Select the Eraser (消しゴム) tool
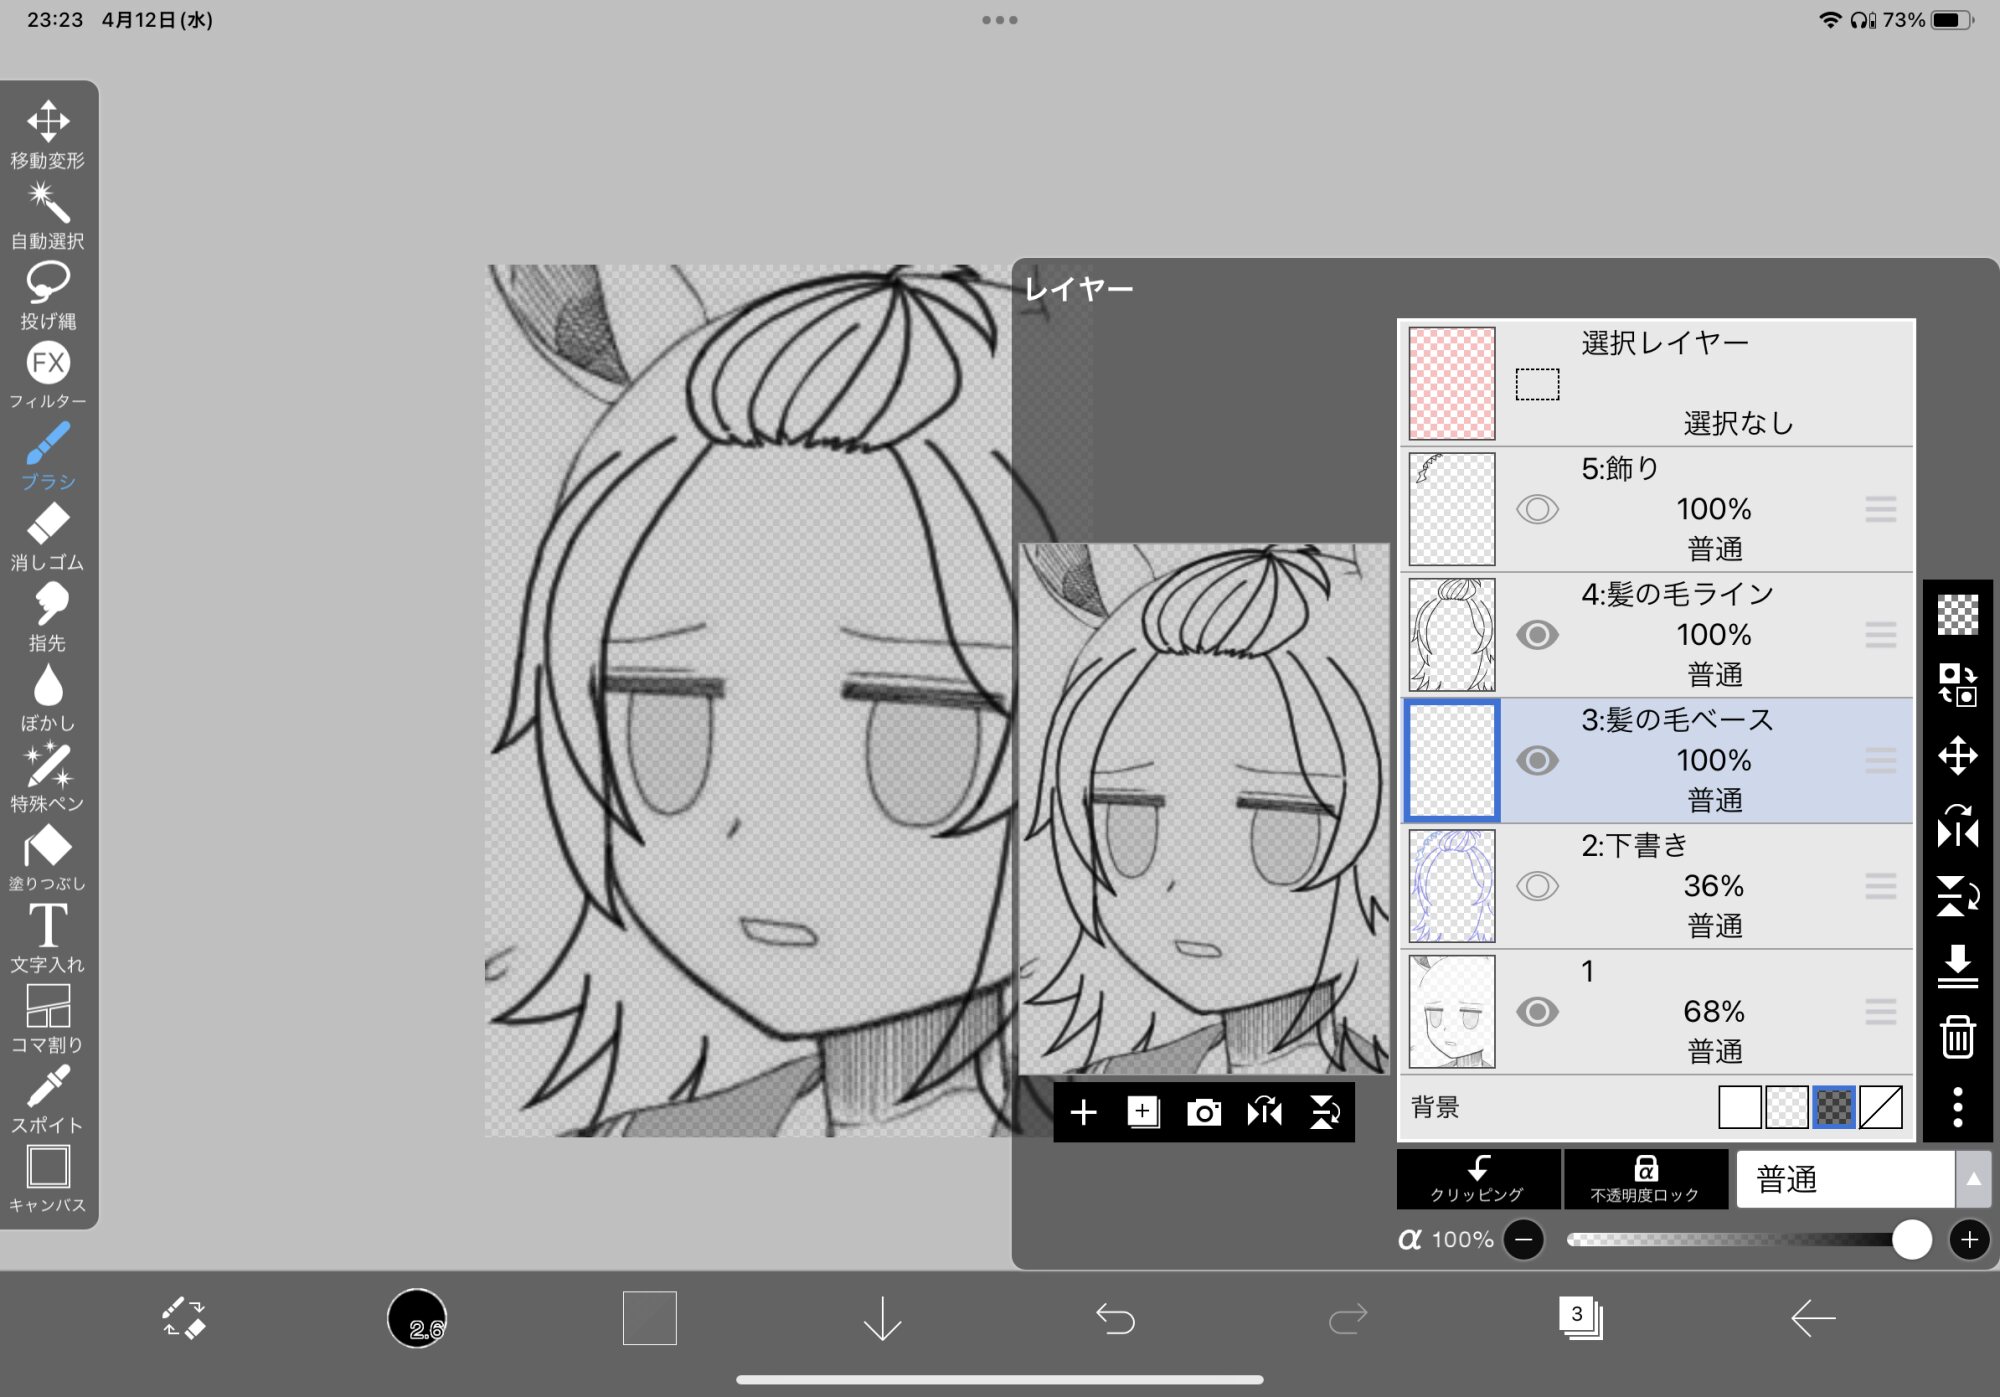Image resolution: width=2000 pixels, height=1397 pixels. [x=47, y=536]
